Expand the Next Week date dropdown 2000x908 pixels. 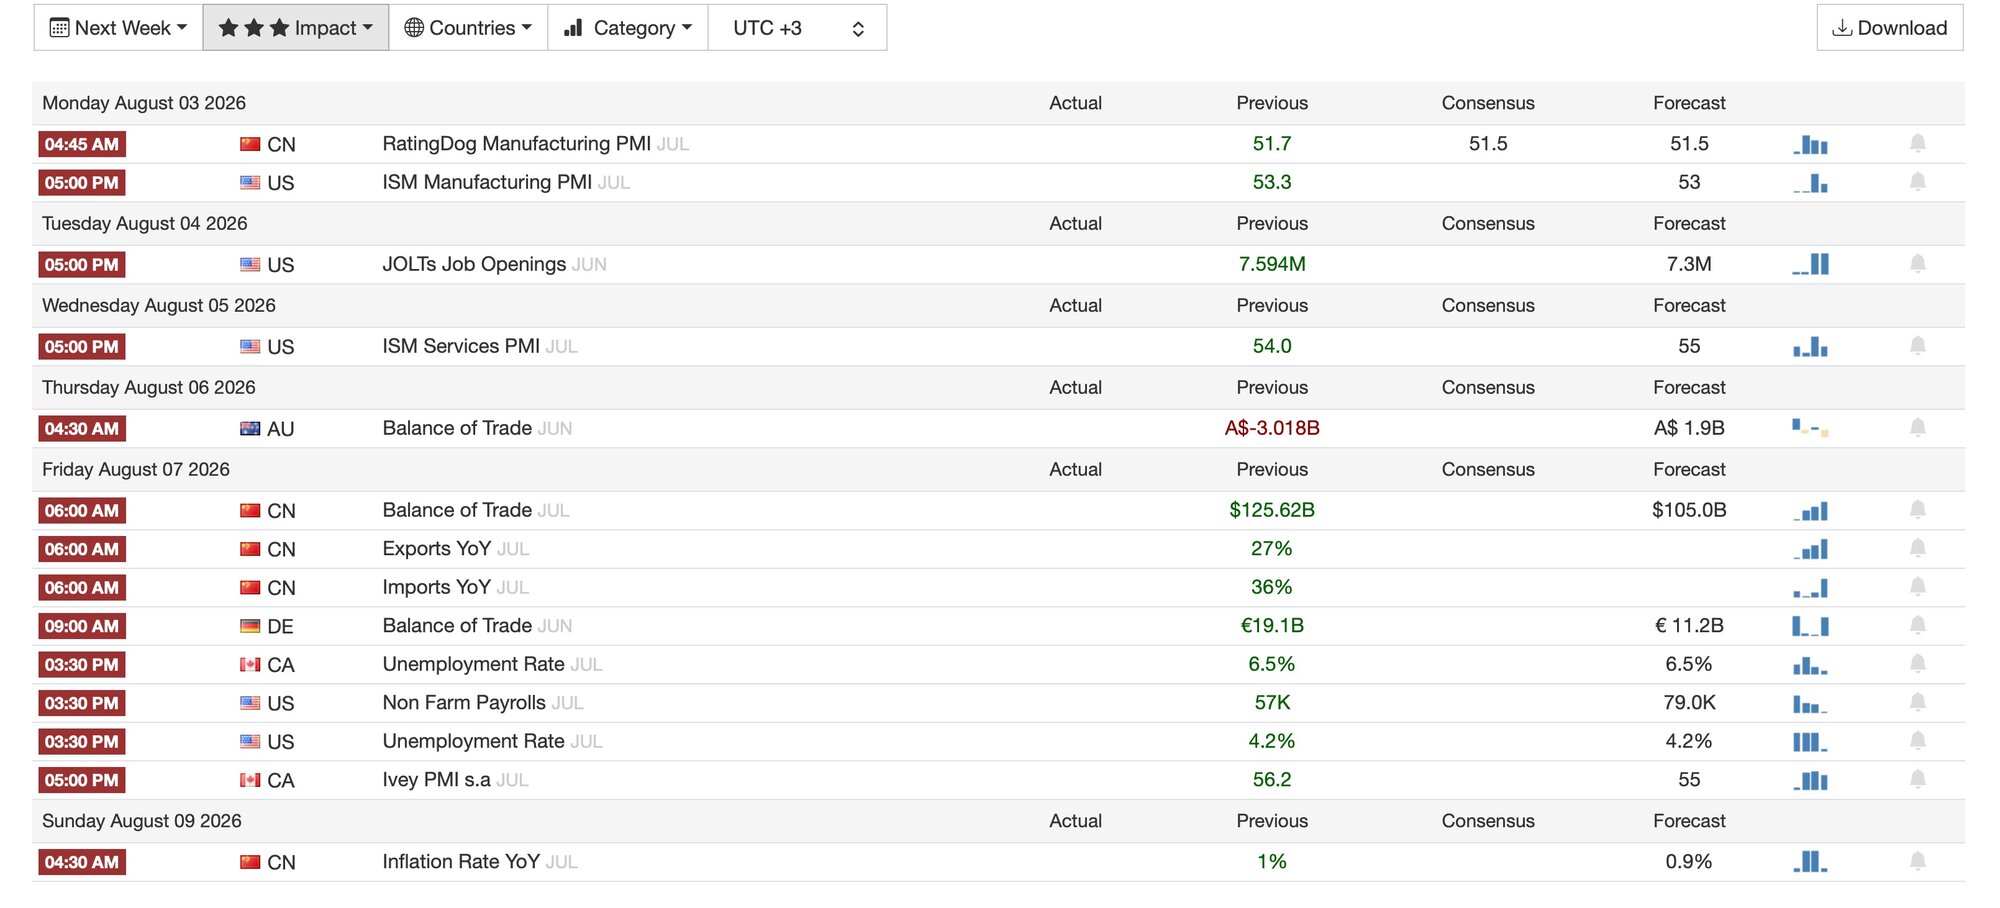[x=118, y=28]
